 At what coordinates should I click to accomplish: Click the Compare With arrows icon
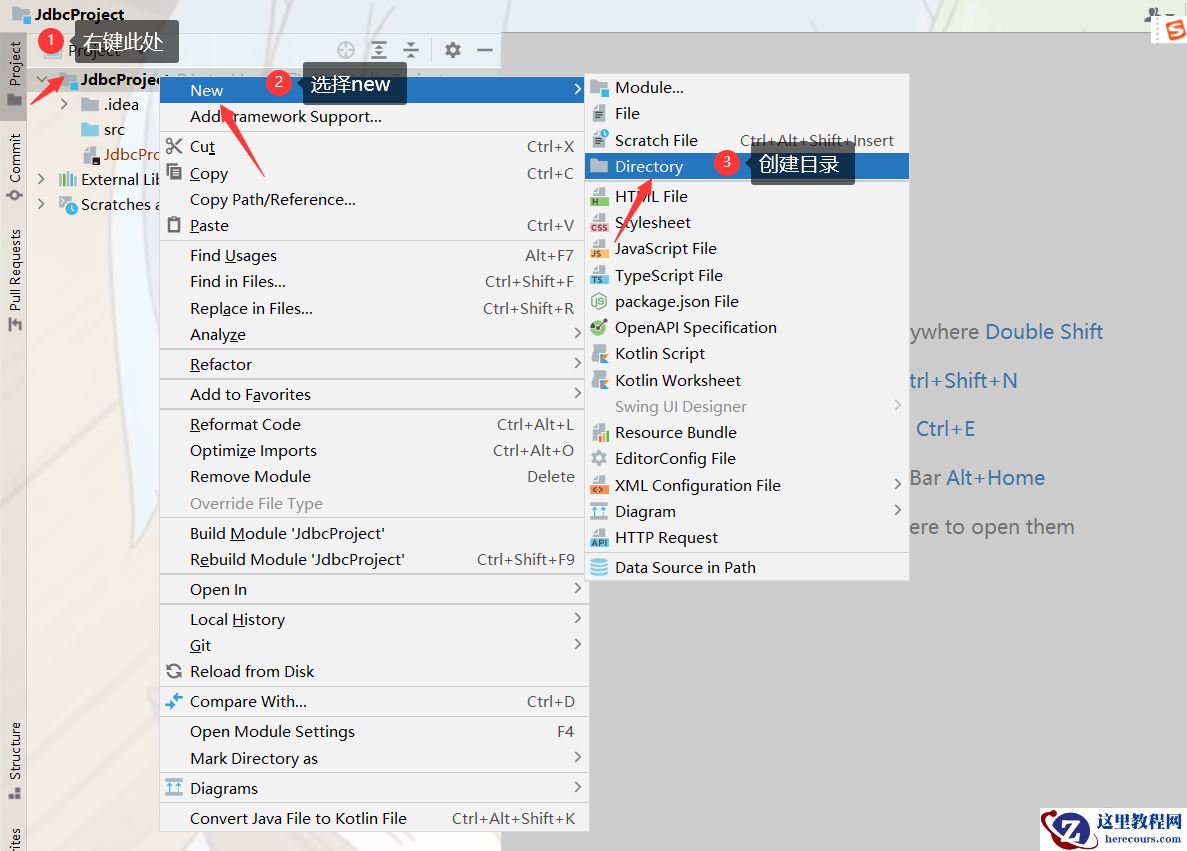(174, 701)
